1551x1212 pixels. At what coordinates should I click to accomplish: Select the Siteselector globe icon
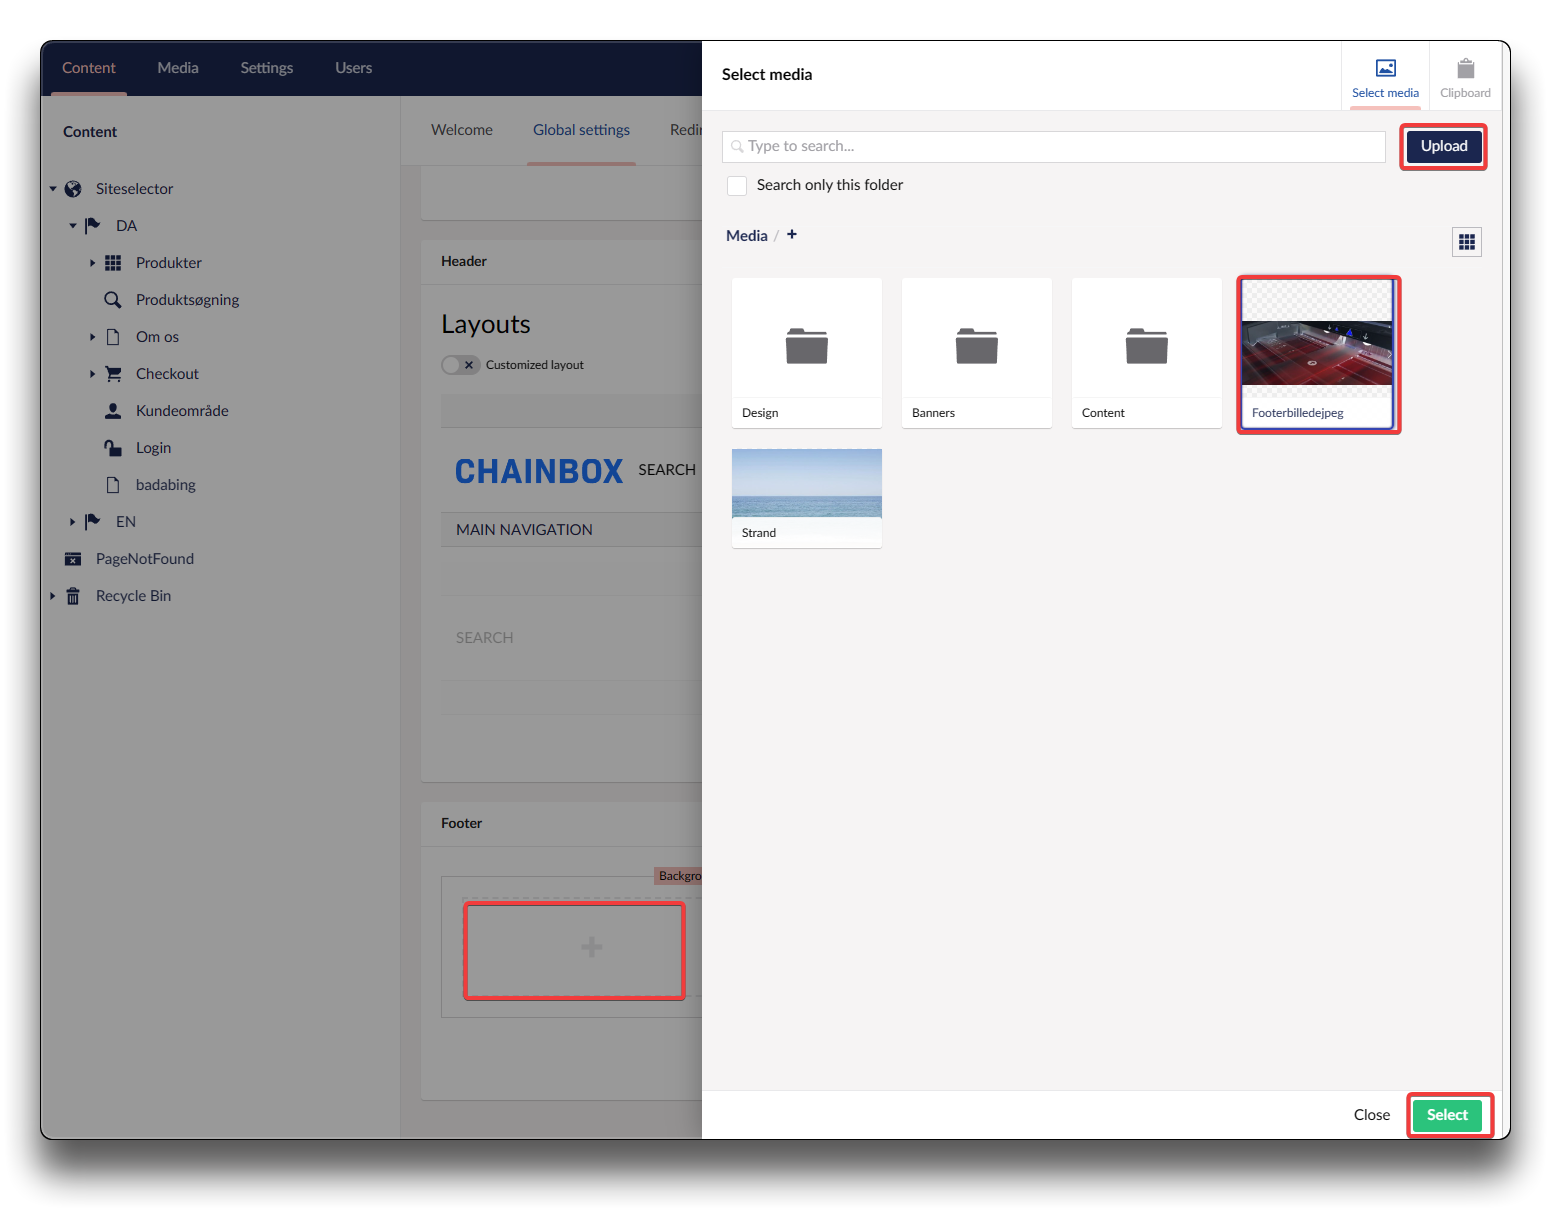(x=73, y=189)
